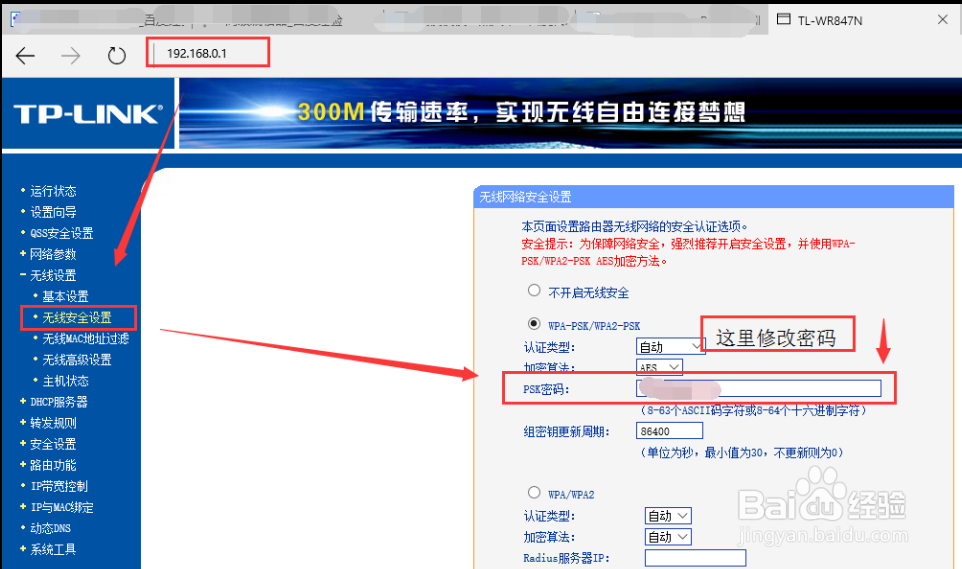Expand the DHCP服务器 section
The height and width of the screenshot is (569, 962).
58,401
